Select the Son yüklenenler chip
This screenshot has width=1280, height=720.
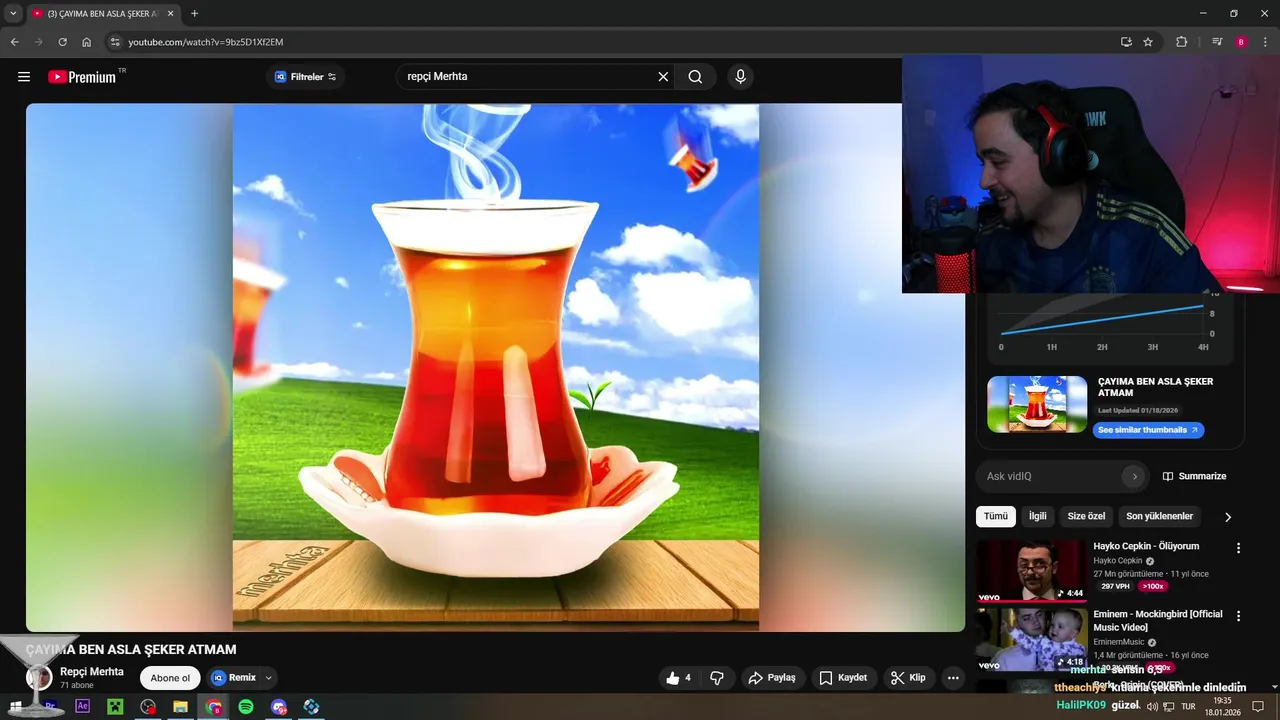[x=1159, y=517]
